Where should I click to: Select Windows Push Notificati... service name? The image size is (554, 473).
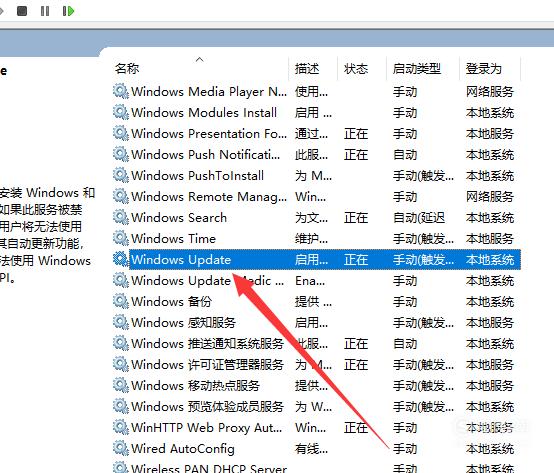click(x=206, y=155)
